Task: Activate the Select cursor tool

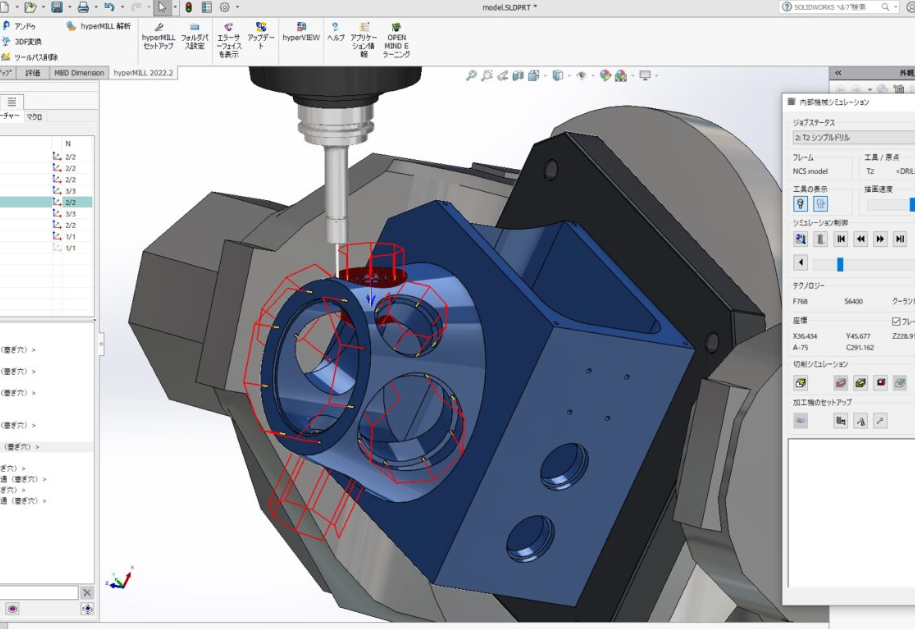Action: (162, 7)
